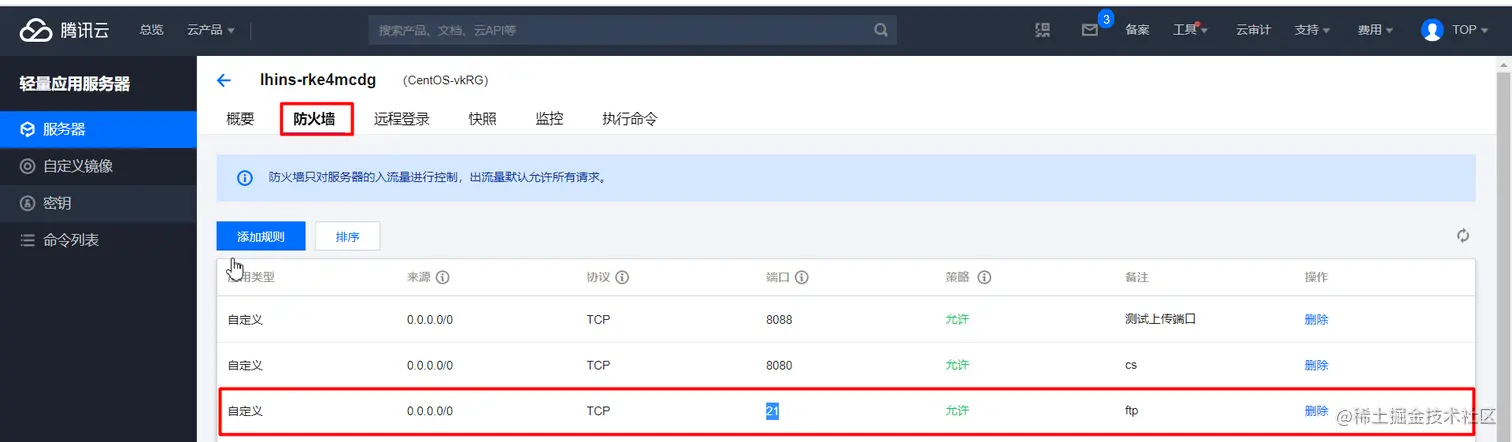Expand the 费用 dropdown
Viewport: 1512px width, 442px height.
pos(1375,30)
